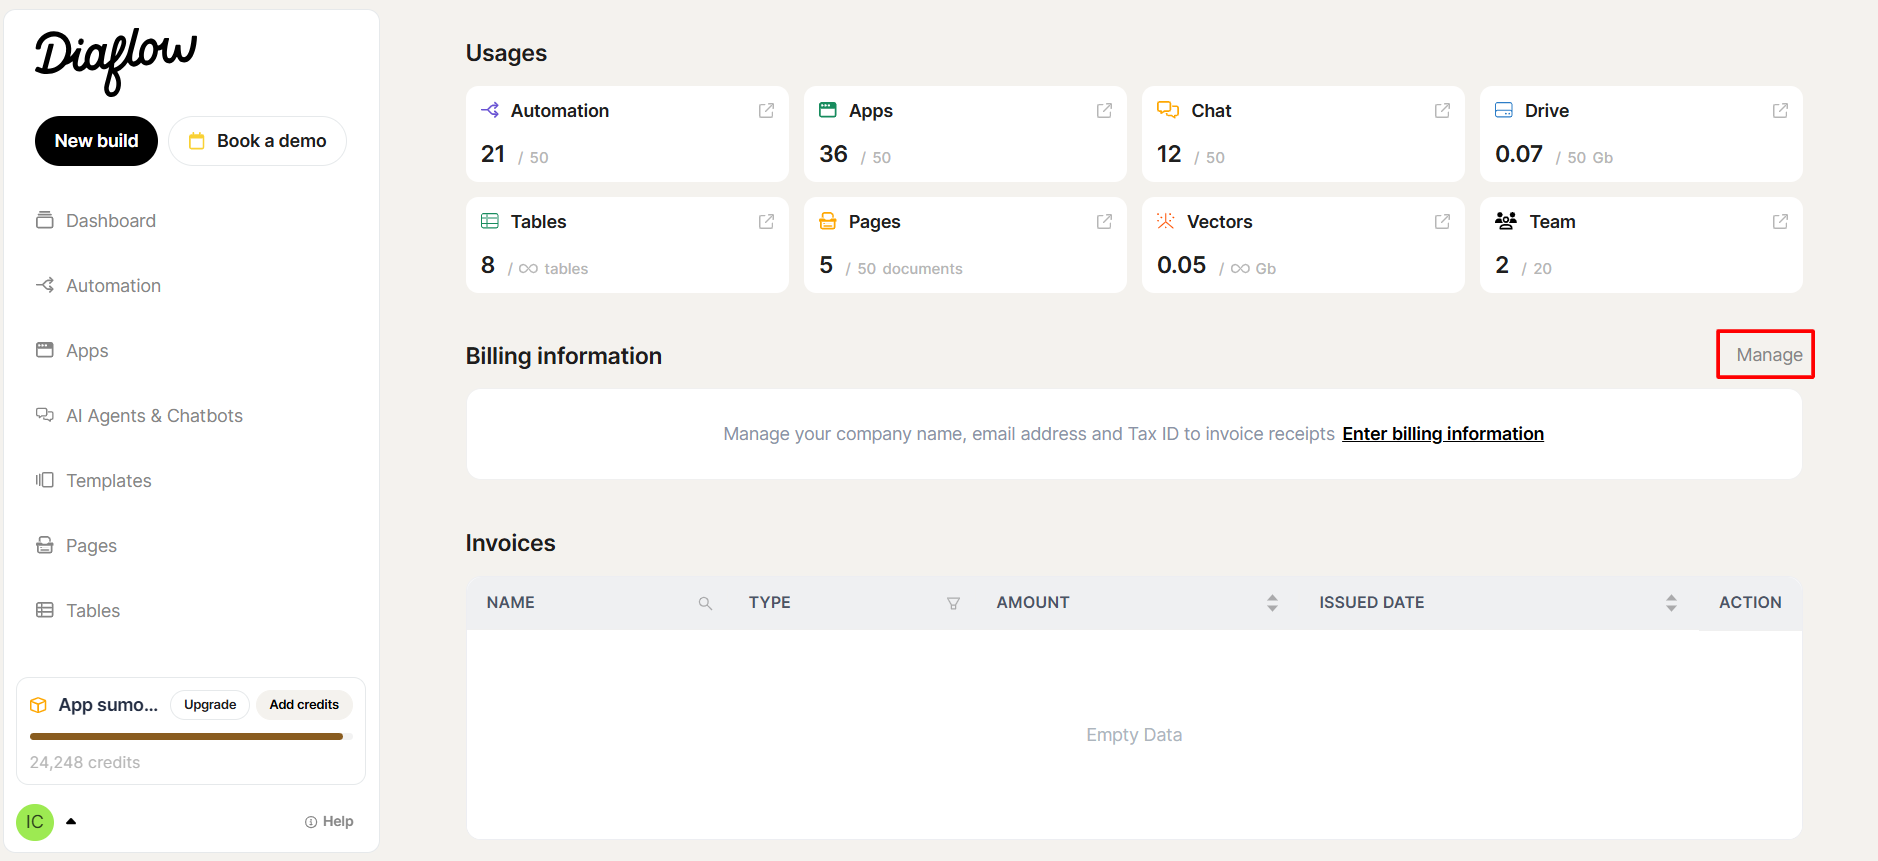This screenshot has height=861, width=1878.
Task: Open the Drive usage external link icon
Action: 1780,111
